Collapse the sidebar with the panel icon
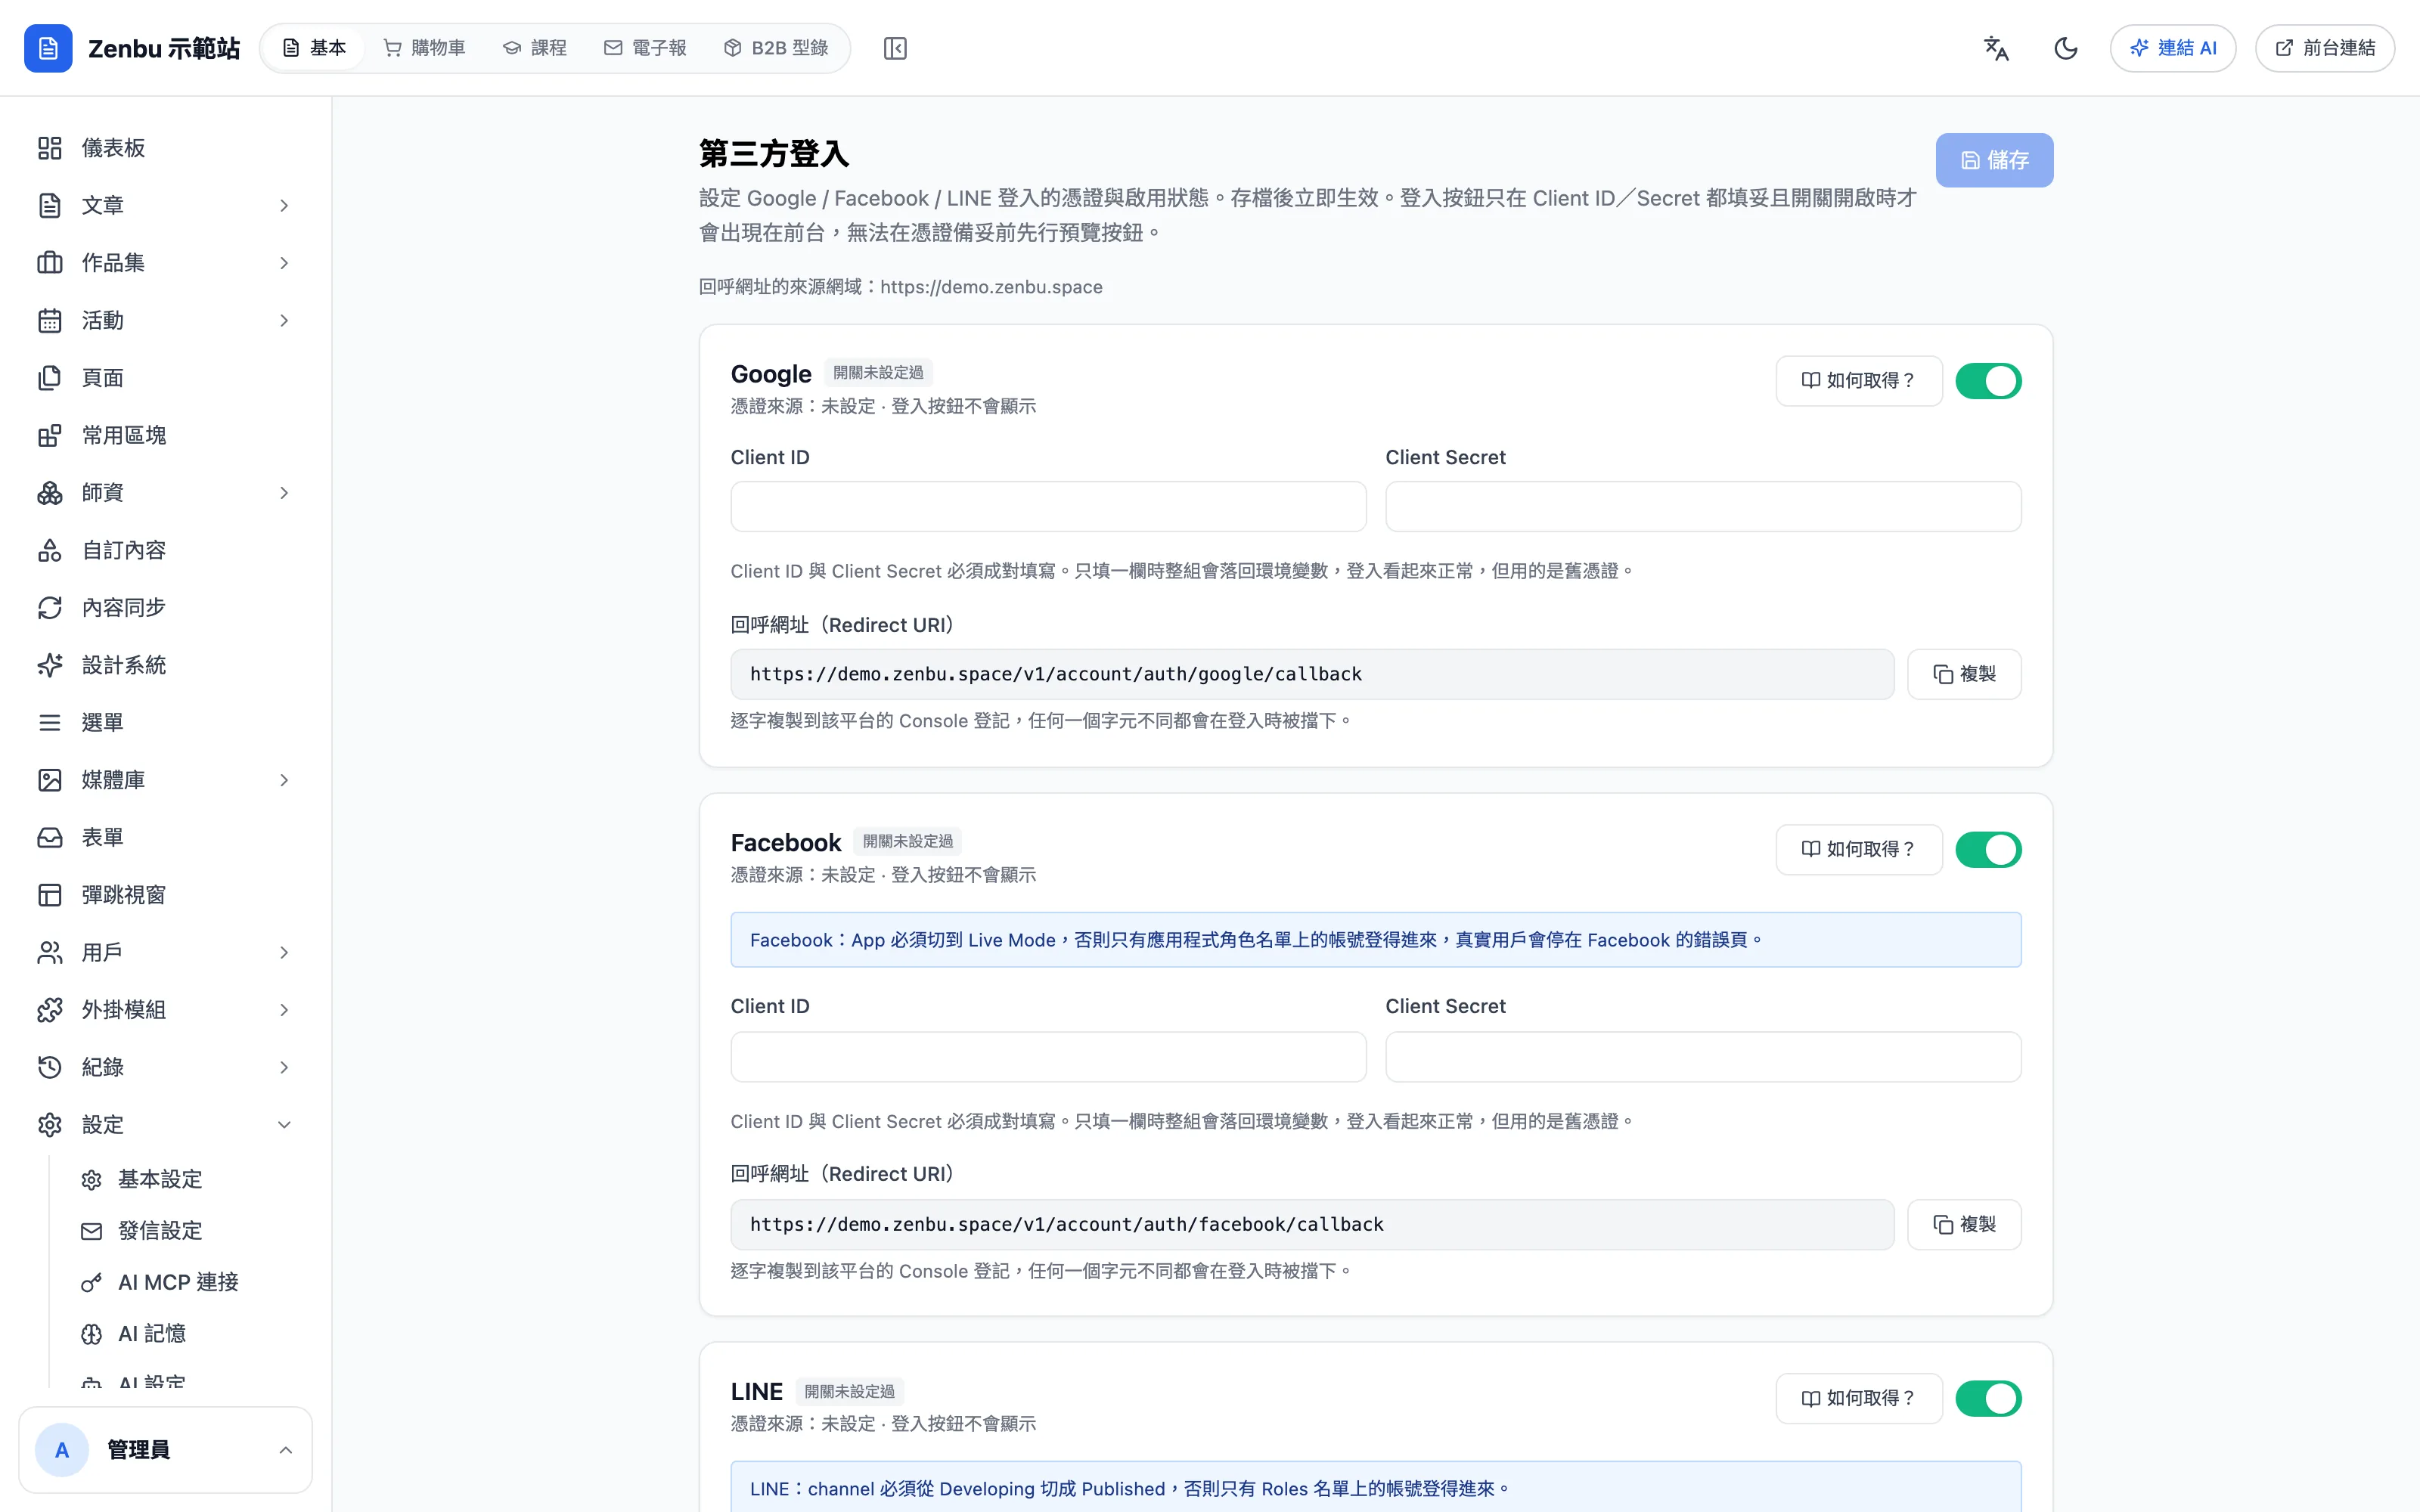 pyautogui.click(x=895, y=48)
